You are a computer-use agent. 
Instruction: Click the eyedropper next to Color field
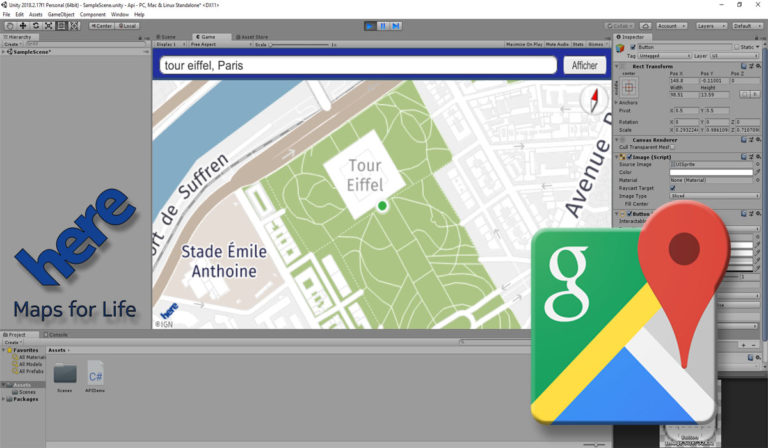757,172
